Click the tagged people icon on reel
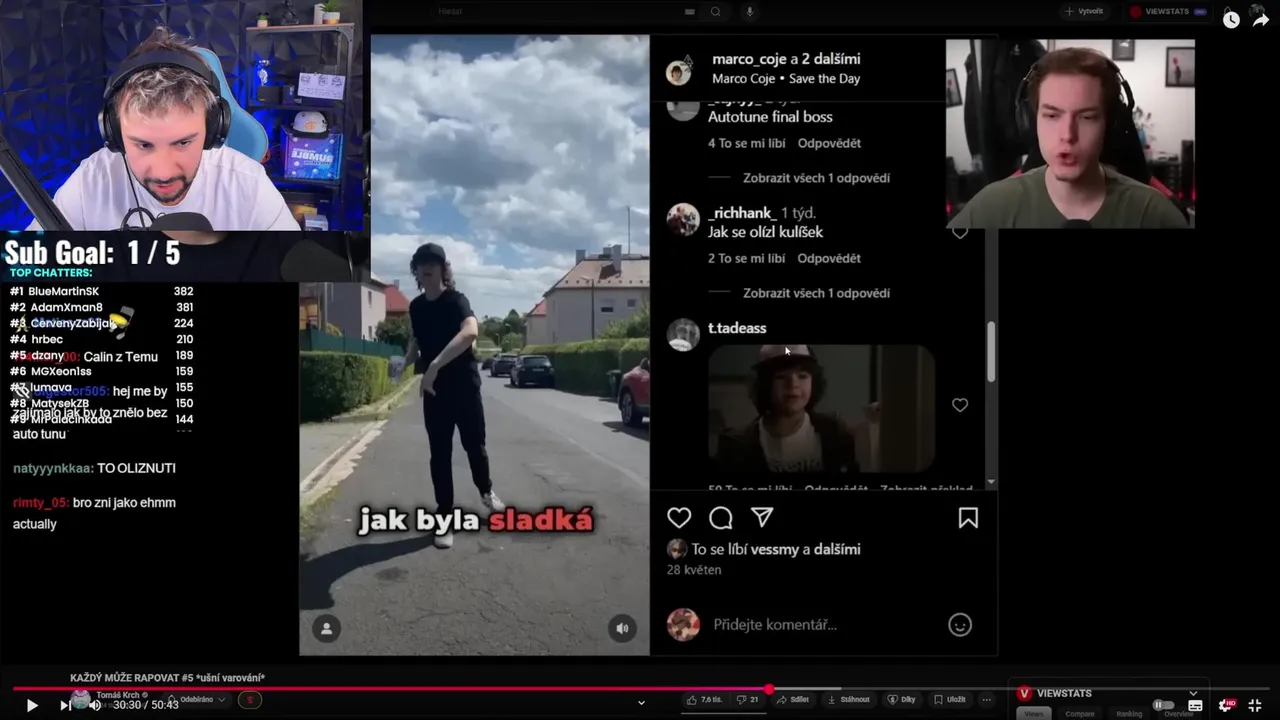Image resolution: width=1280 pixels, height=720 pixels. [326, 628]
